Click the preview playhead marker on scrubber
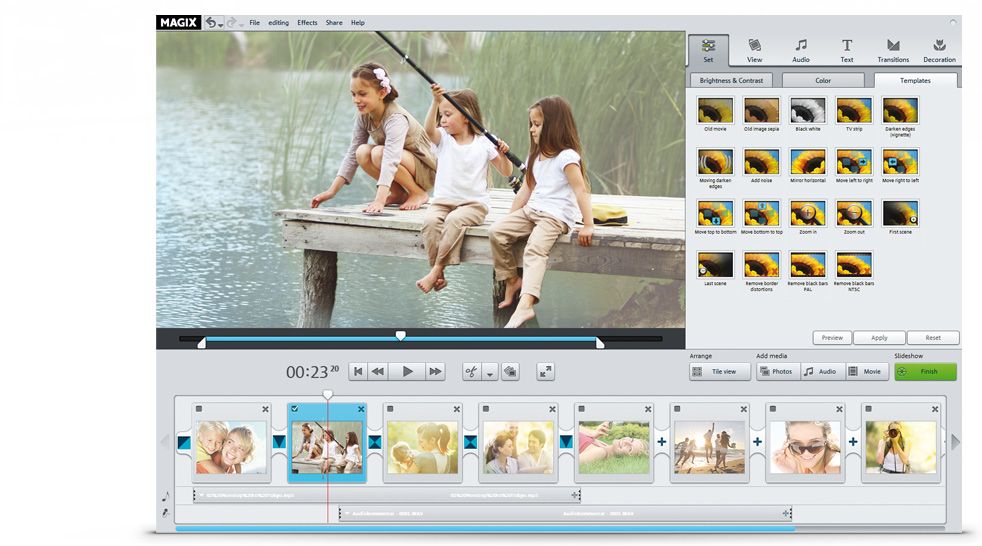The height and width of the screenshot is (546, 982). (x=401, y=336)
